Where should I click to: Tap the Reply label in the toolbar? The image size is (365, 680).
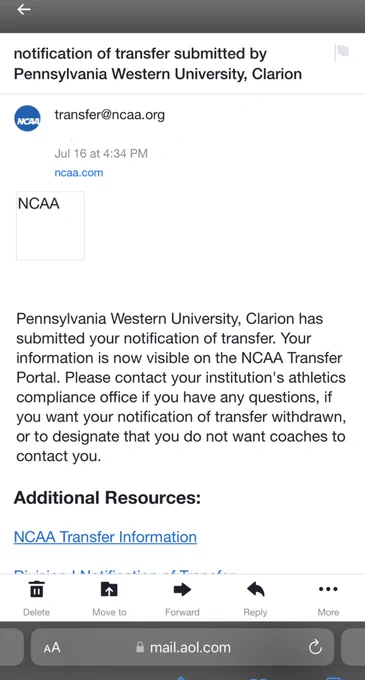click(255, 612)
